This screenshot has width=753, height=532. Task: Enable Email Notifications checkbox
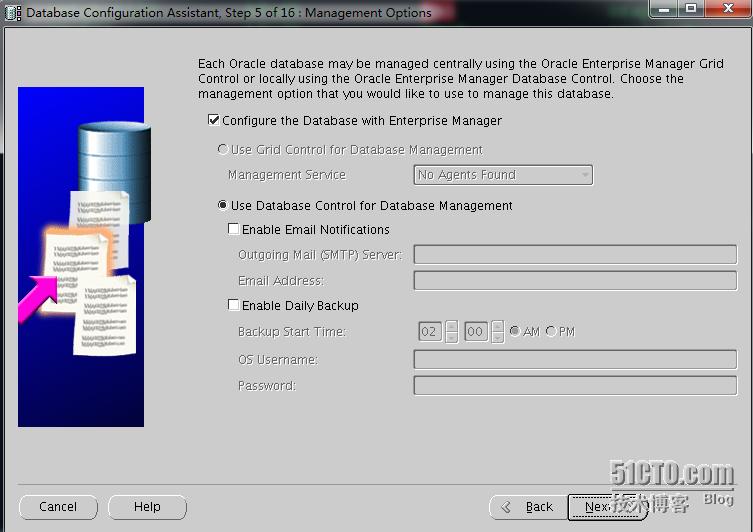(233, 229)
